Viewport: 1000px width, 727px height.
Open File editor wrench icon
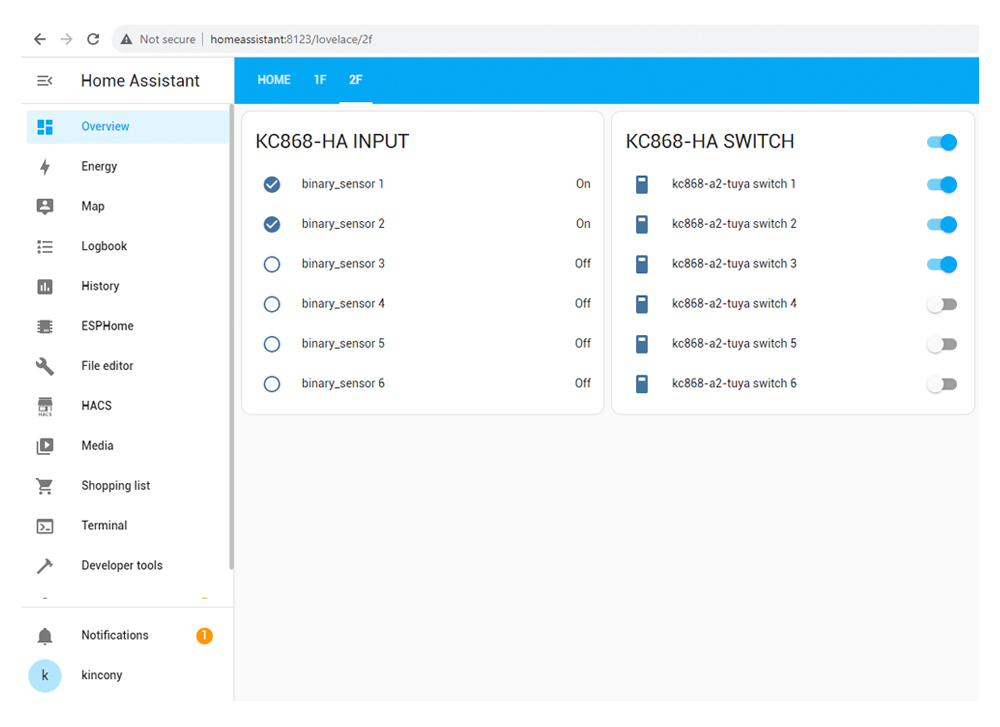45,367
